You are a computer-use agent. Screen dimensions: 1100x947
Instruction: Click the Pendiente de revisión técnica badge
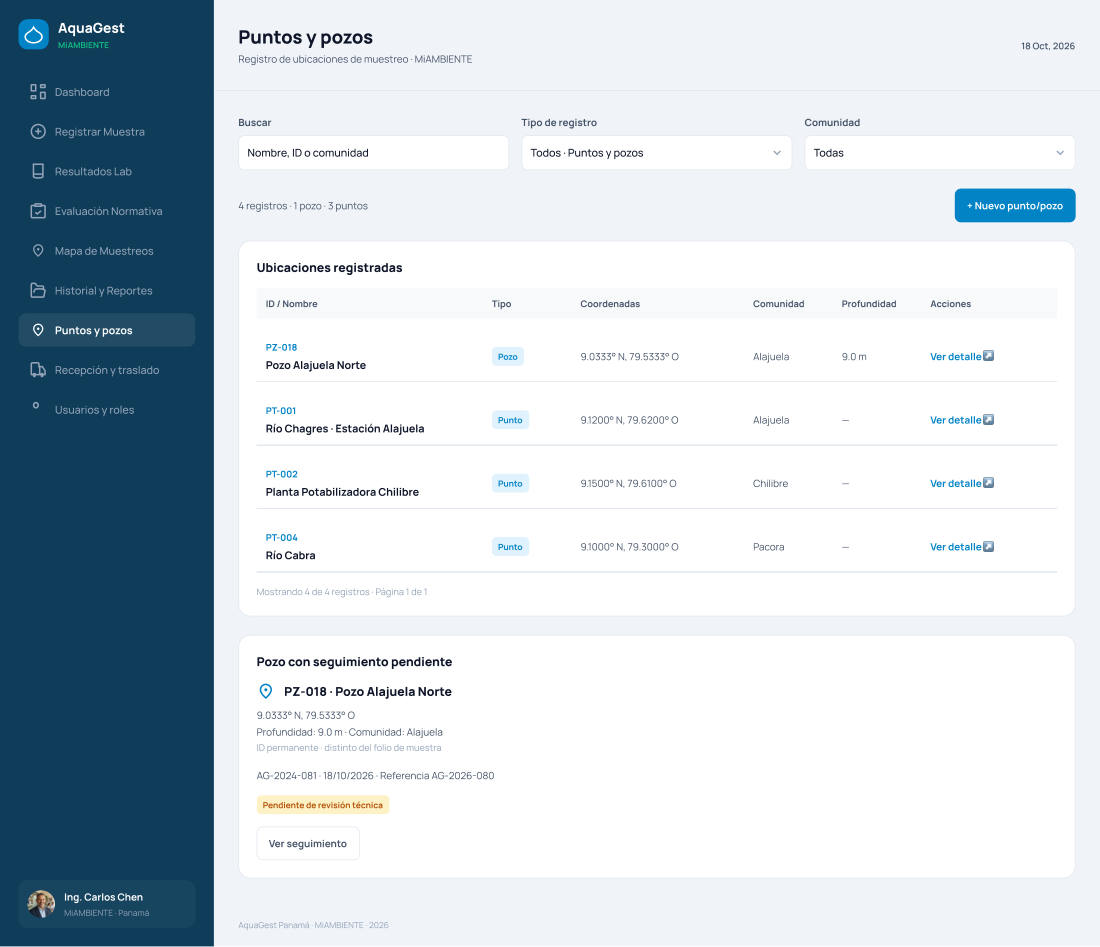tap(323, 805)
